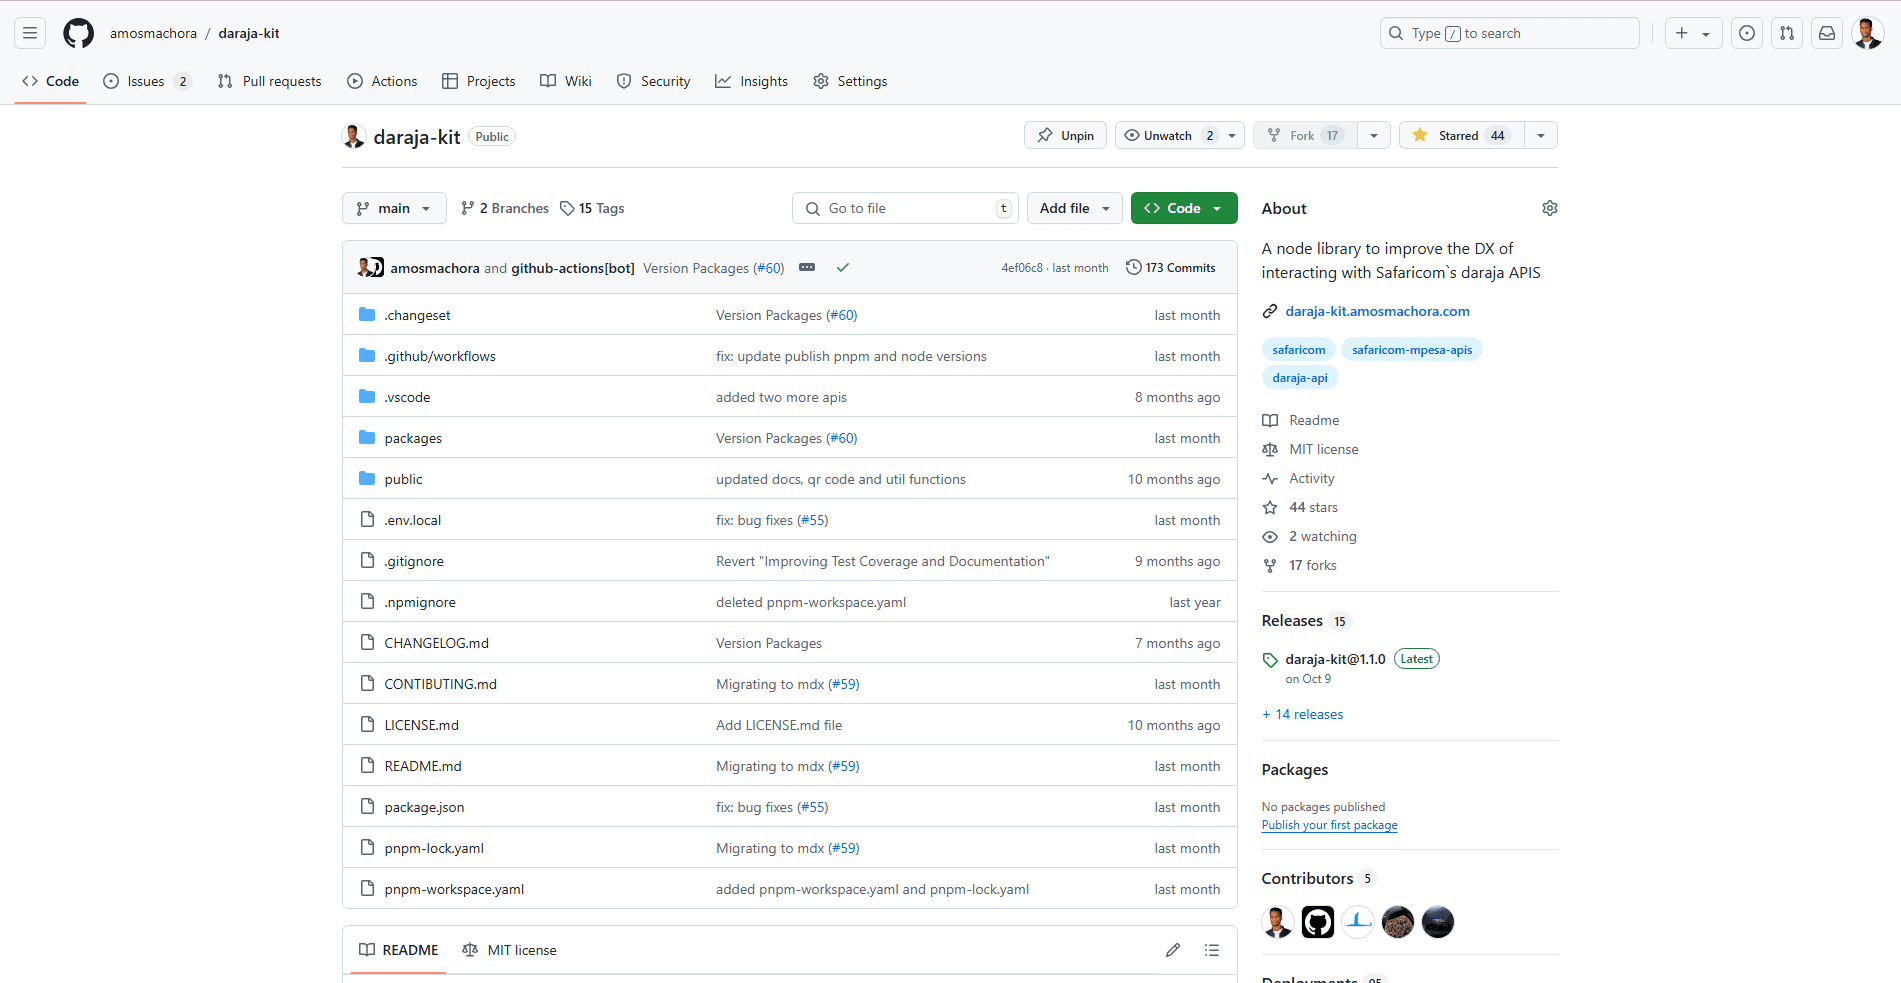The image size is (1901, 983).
Task: Open the Insights tab
Action: pyautogui.click(x=752, y=81)
